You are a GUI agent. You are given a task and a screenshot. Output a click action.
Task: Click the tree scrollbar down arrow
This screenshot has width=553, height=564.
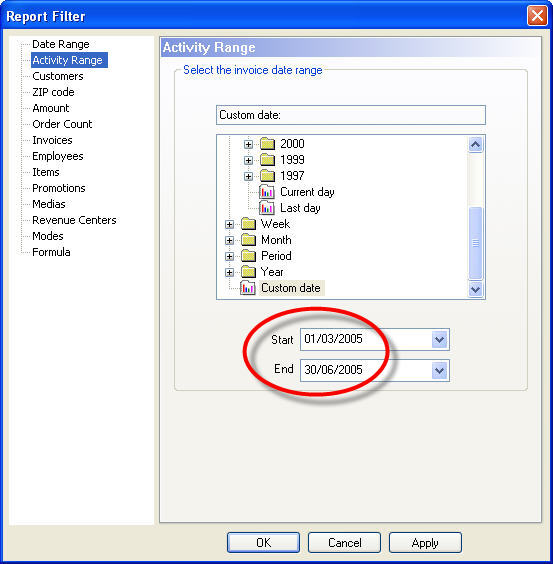coord(475,289)
